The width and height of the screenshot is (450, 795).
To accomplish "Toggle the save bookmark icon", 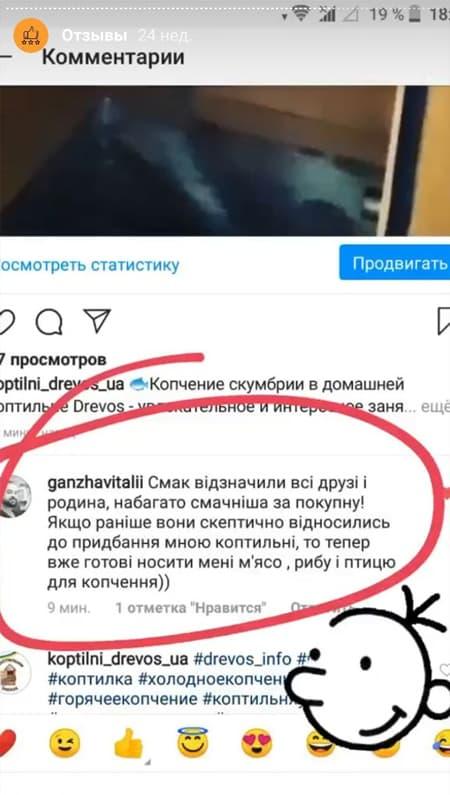I will [443, 320].
